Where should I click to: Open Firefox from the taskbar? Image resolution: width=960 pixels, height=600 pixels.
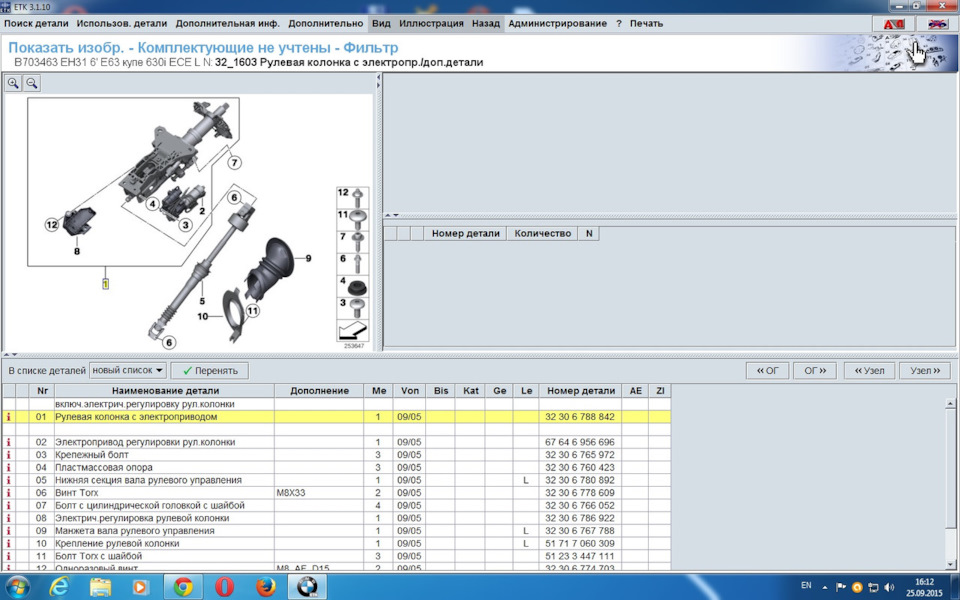(x=266, y=587)
